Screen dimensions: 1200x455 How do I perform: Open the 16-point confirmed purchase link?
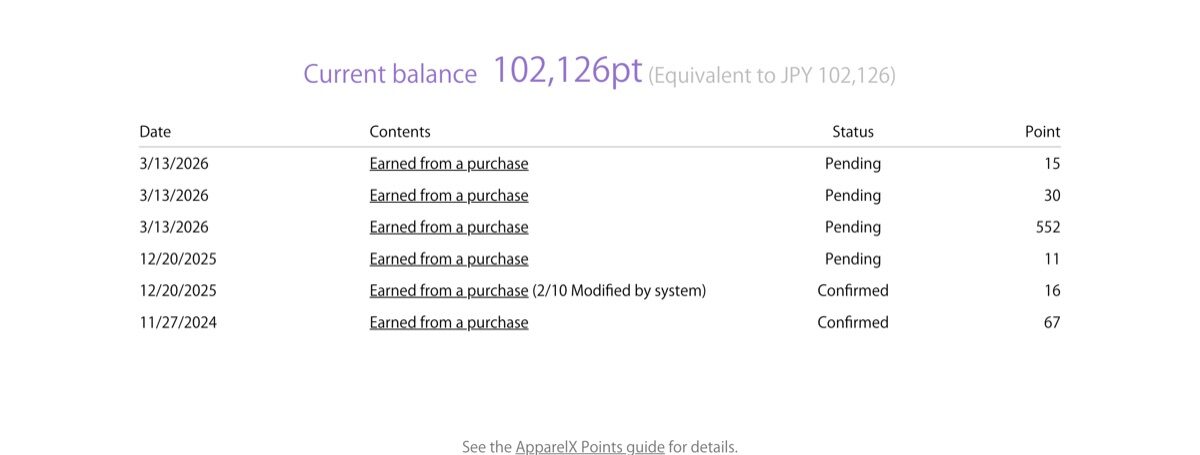[x=449, y=291]
